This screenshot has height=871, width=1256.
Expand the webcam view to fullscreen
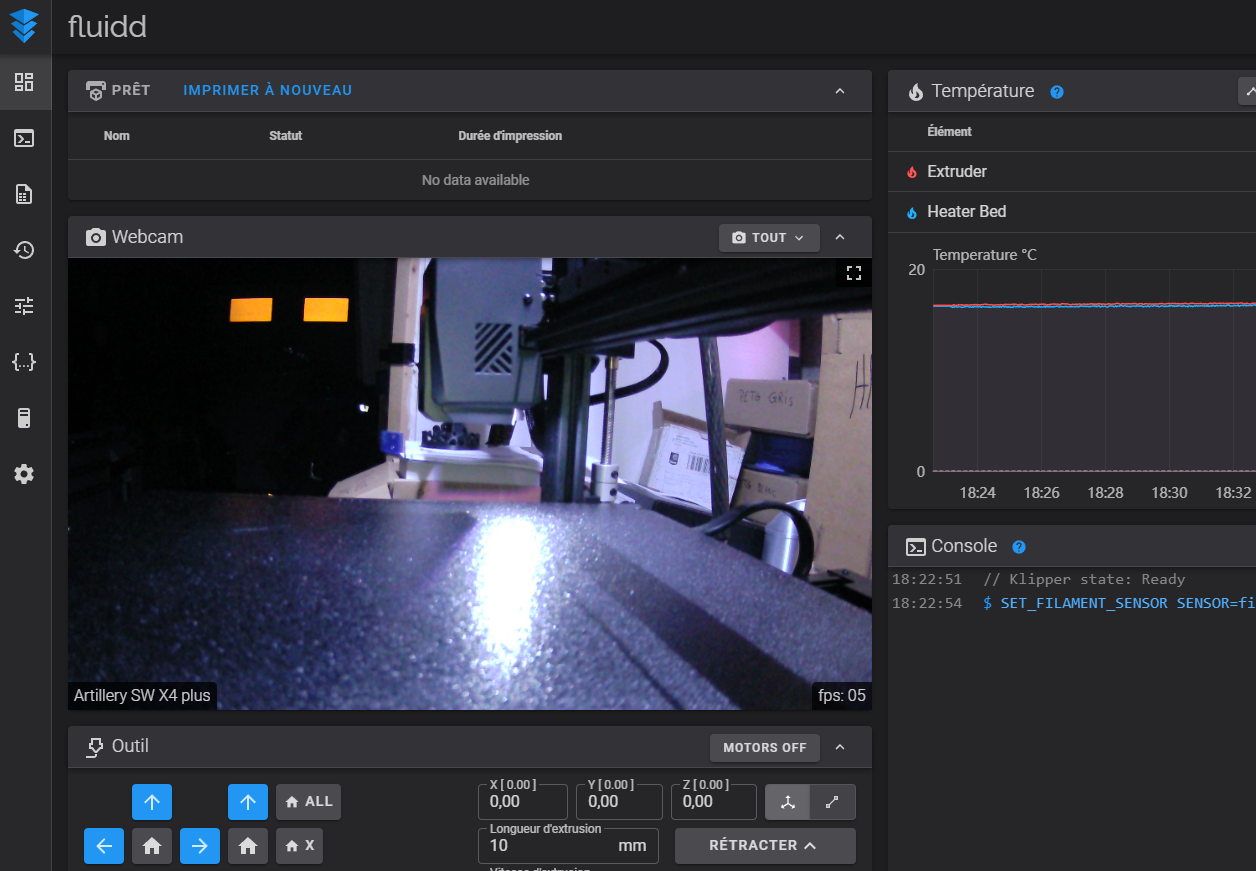[x=853, y=274]
